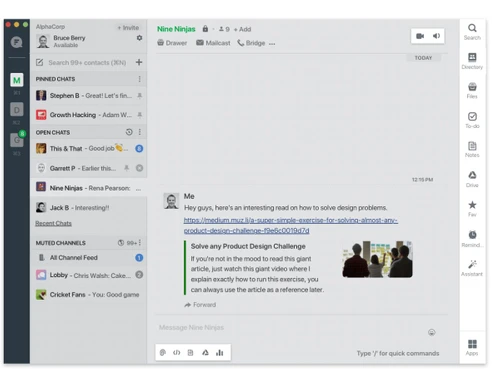The image size is (500, 375).
Task: Open the Reminders alarm clock icon
Action: 472,235
